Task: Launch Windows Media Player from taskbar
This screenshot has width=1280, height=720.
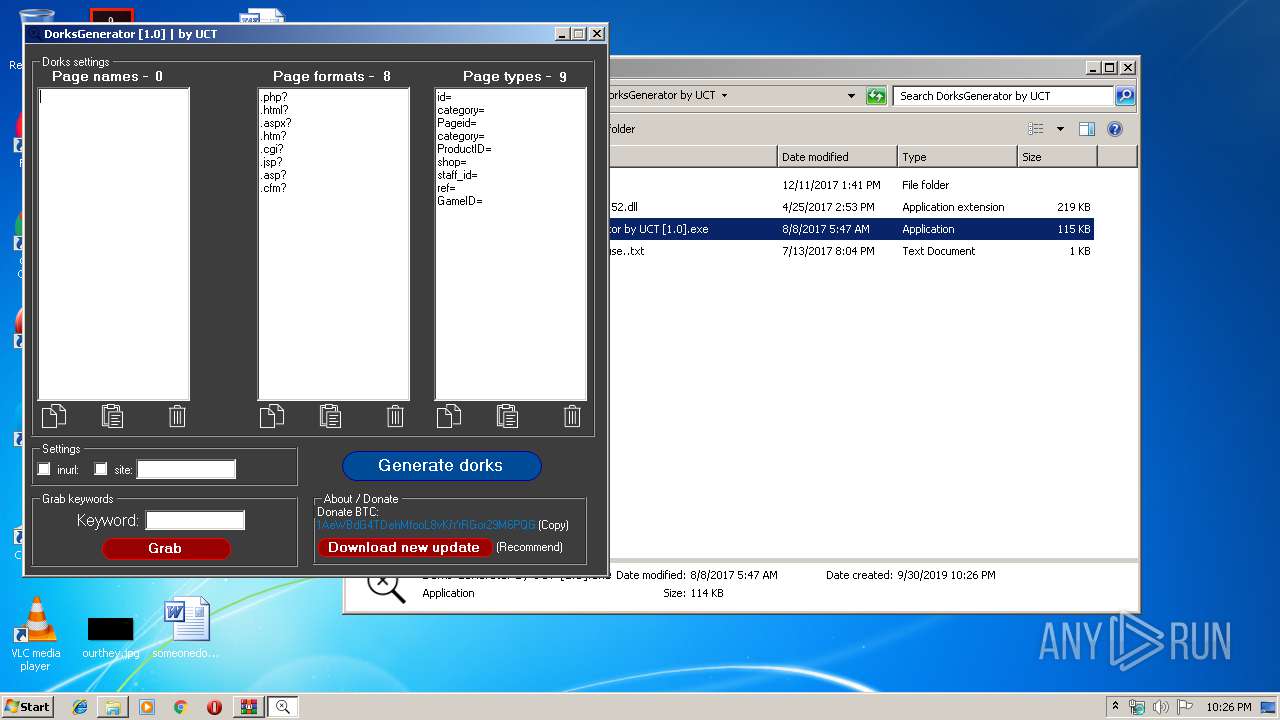Action: point(147,707)
